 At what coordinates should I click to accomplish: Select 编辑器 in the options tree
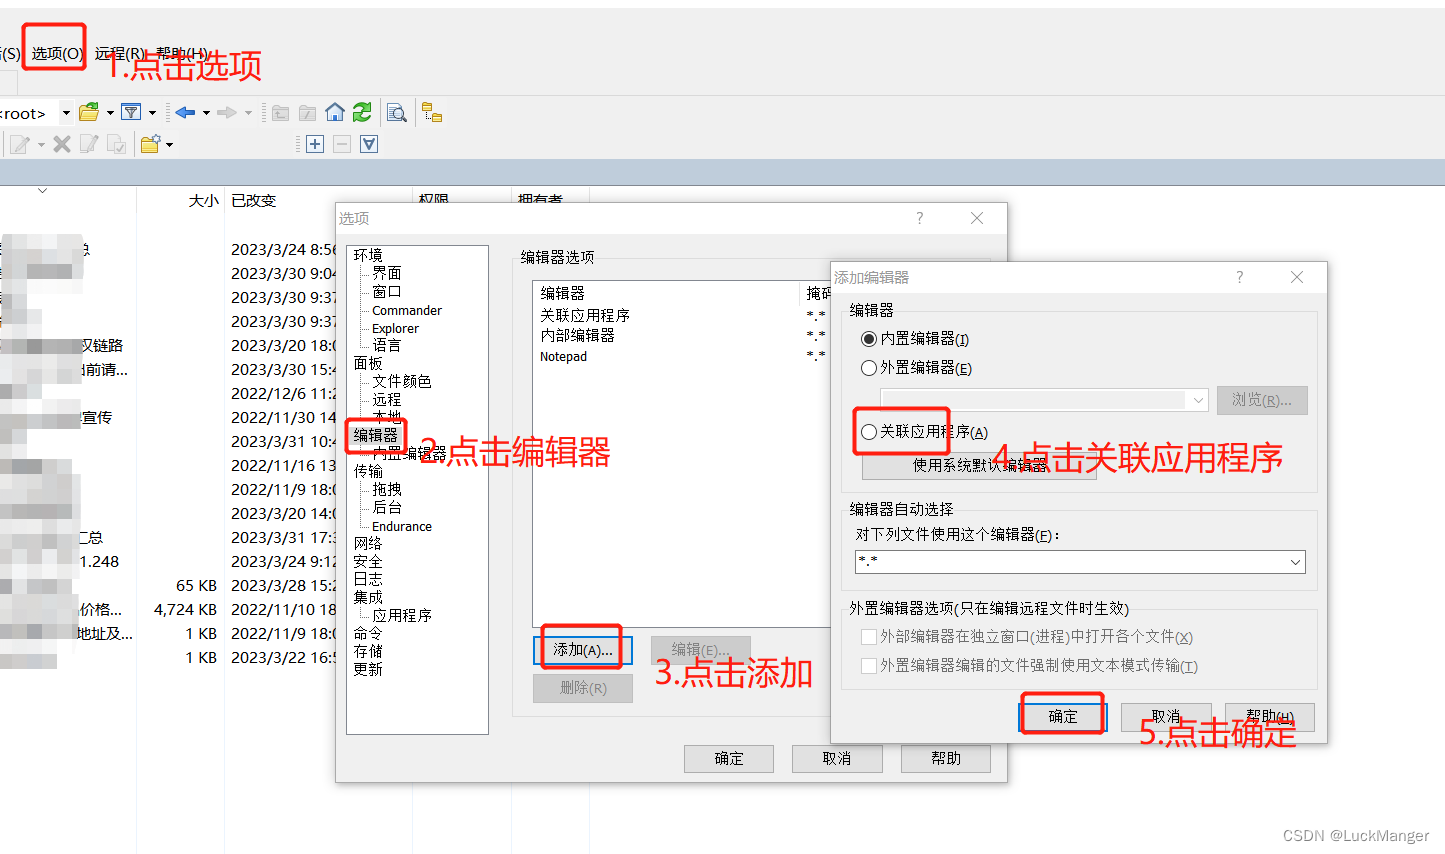[x=376, y=435]
